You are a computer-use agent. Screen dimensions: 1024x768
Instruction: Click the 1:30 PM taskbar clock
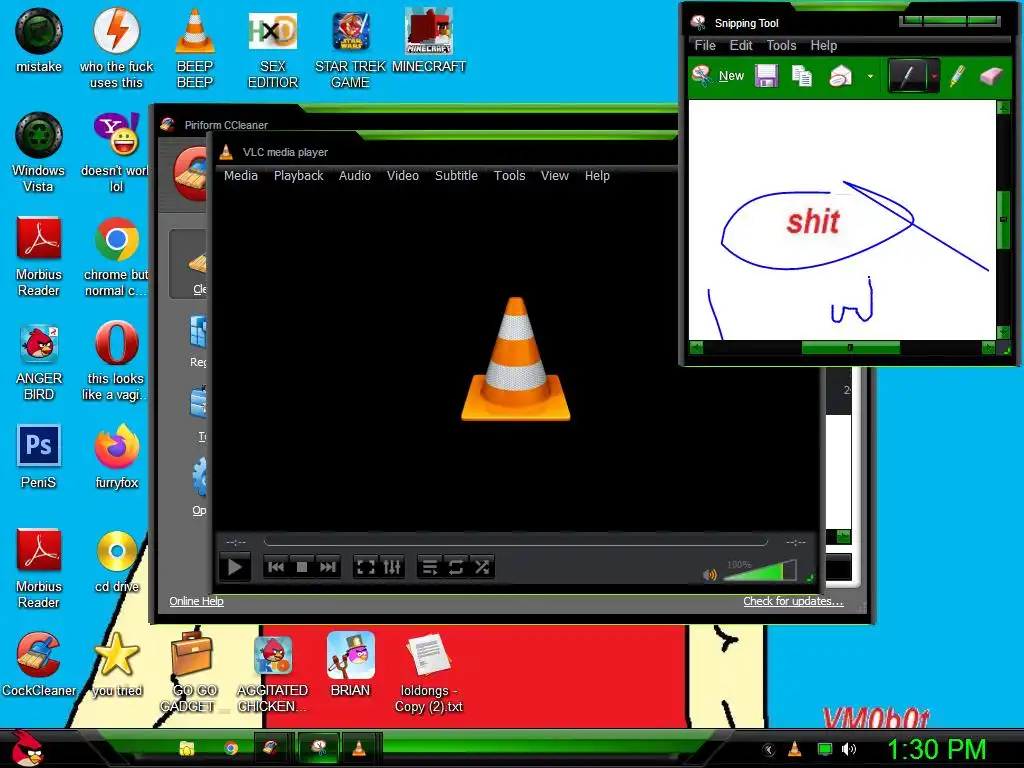tap(936, 749)
